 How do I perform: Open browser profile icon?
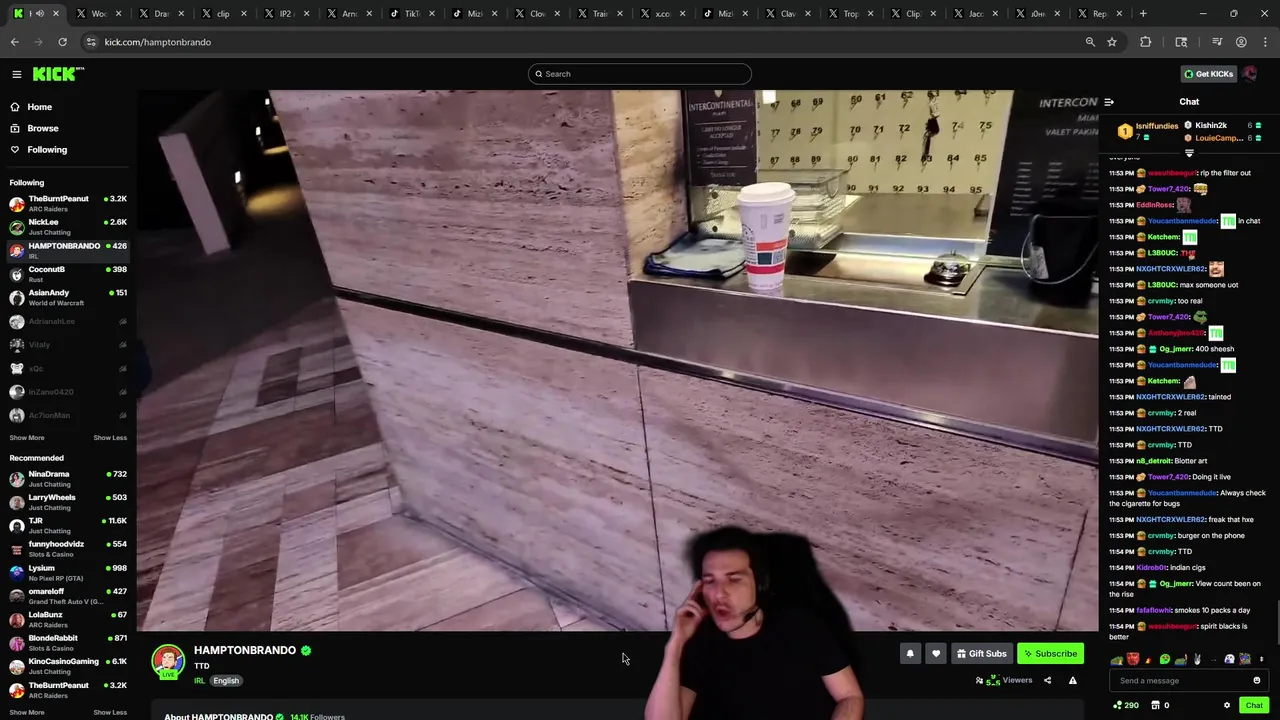[1241, 42]
